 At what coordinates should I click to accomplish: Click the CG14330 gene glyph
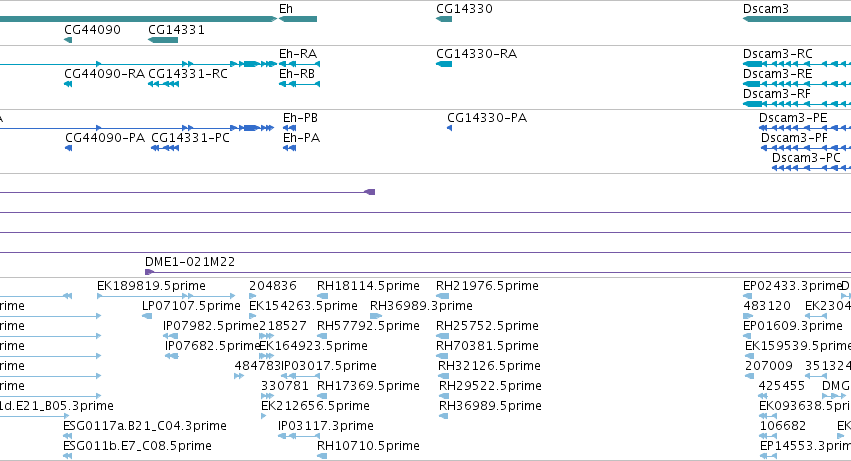(444, 19)
